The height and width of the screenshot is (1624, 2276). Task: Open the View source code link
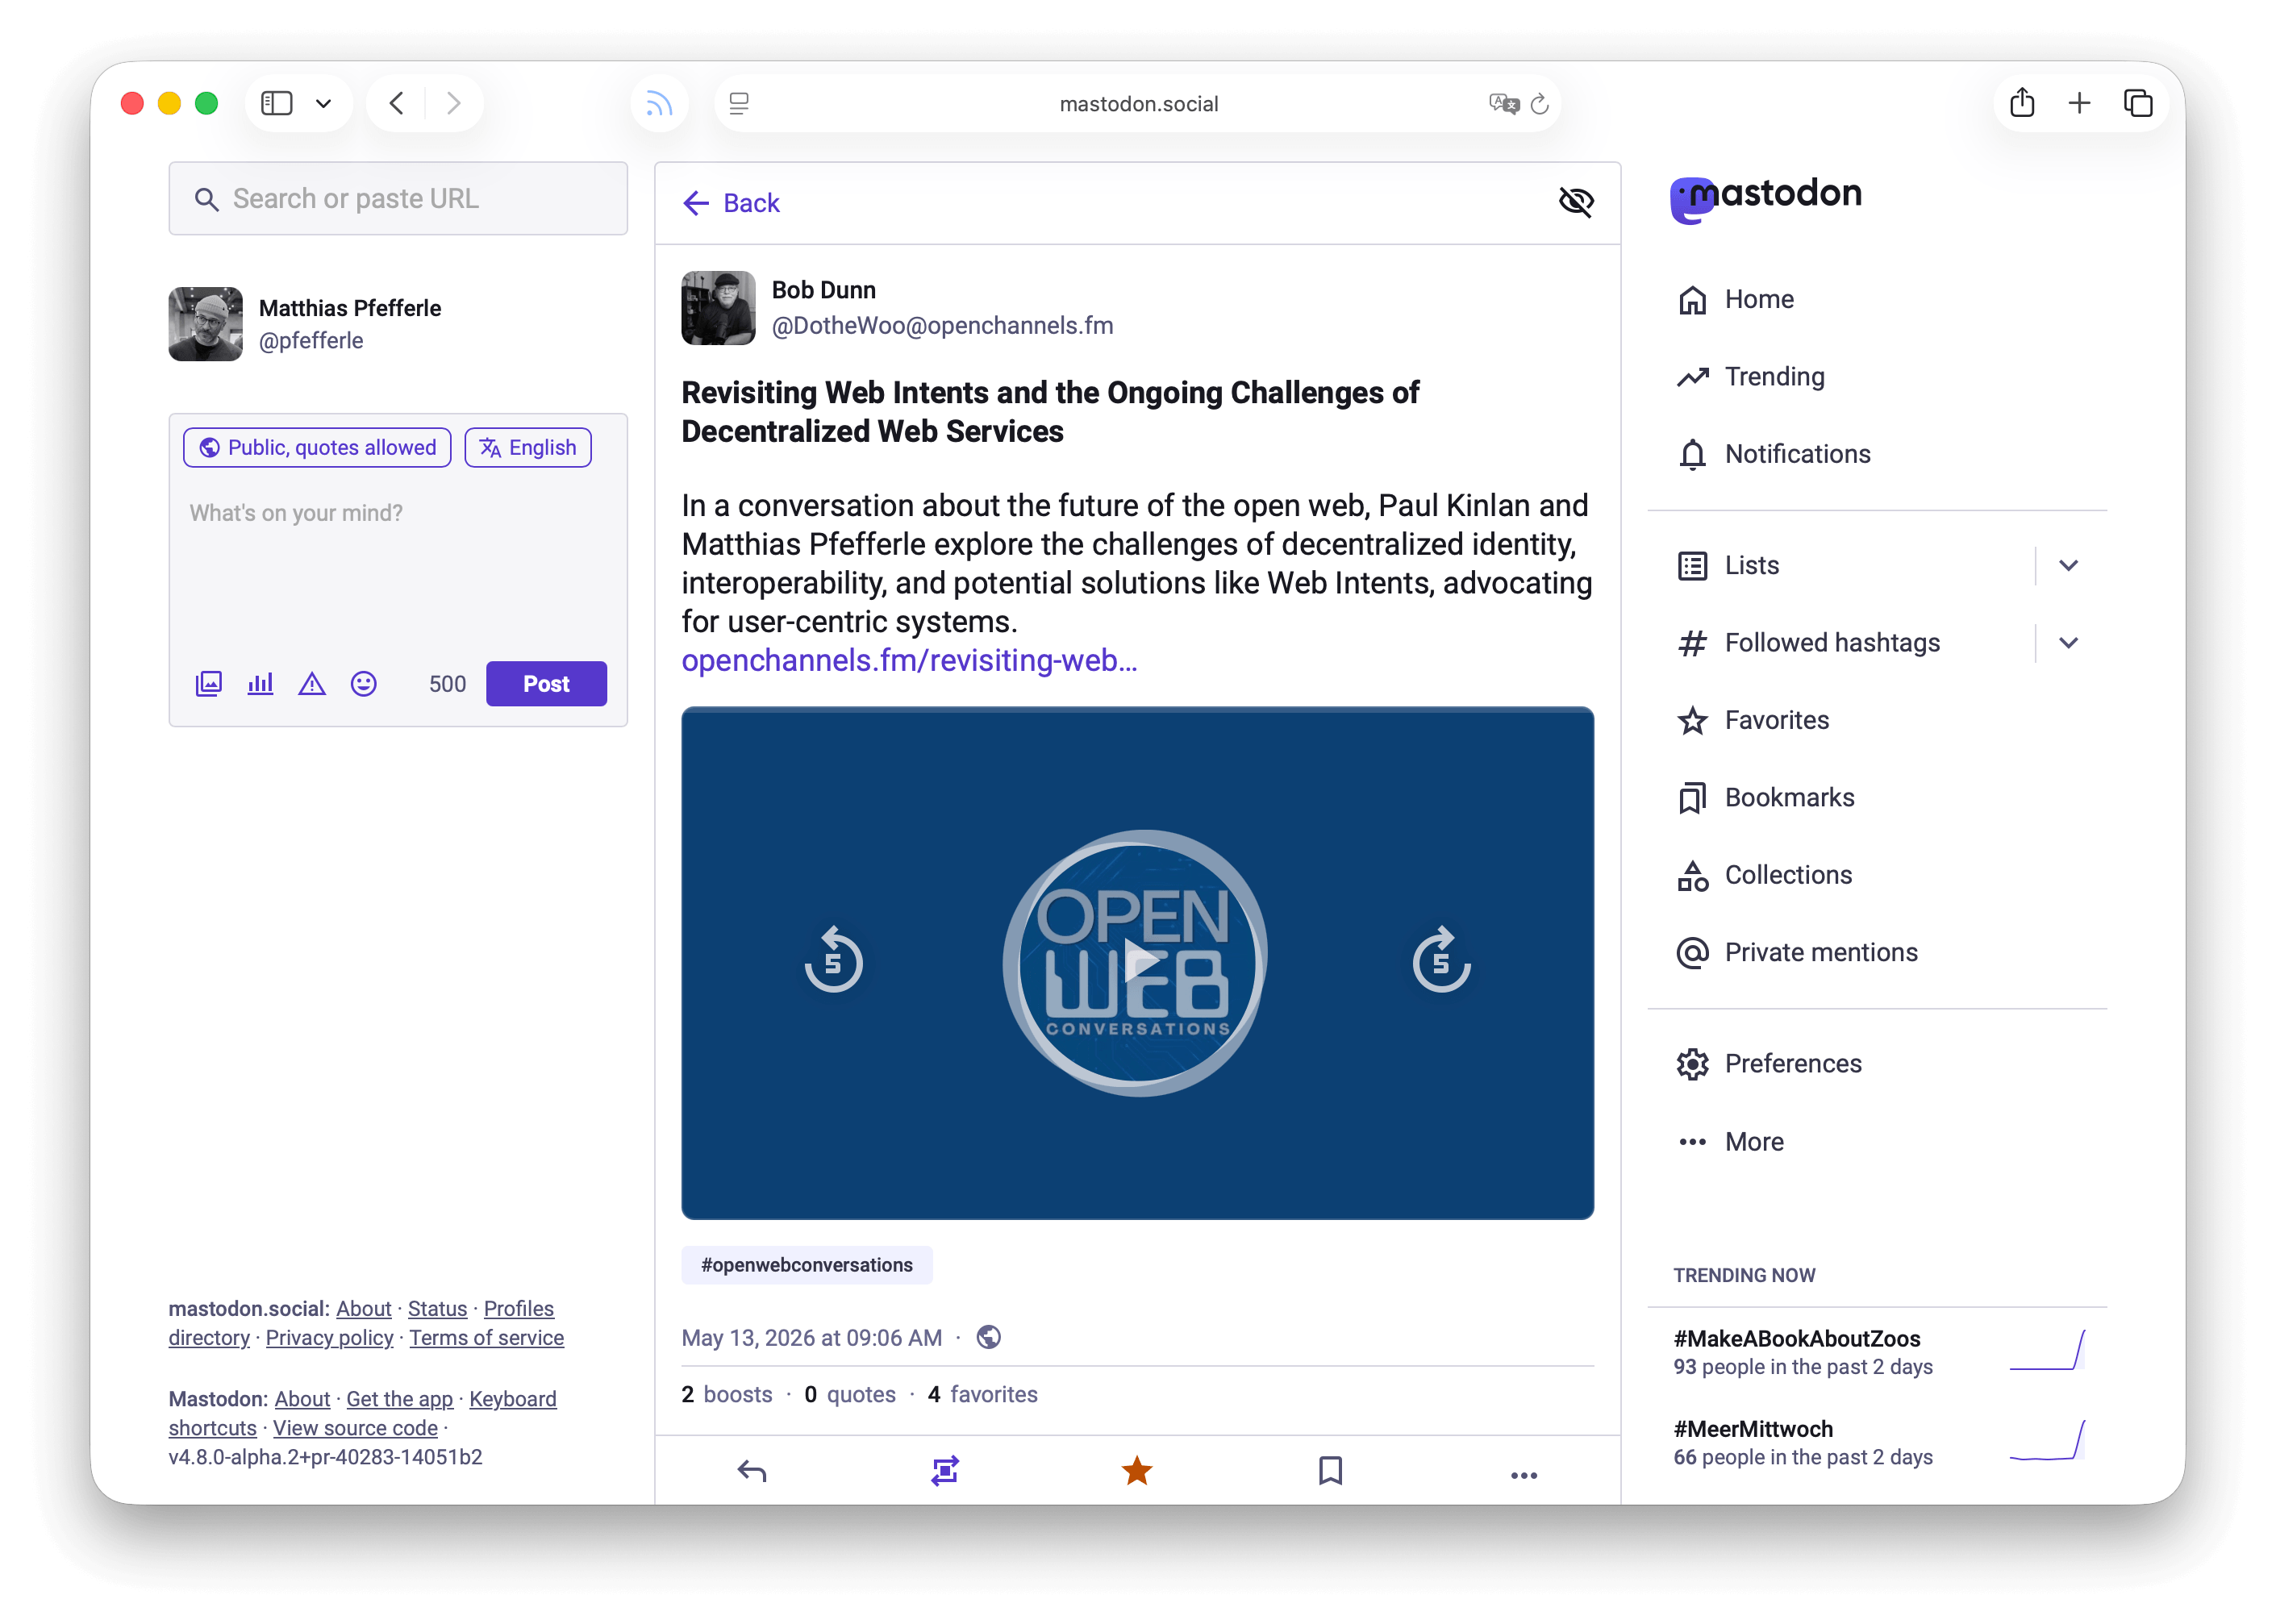[x=355, y=1427]
